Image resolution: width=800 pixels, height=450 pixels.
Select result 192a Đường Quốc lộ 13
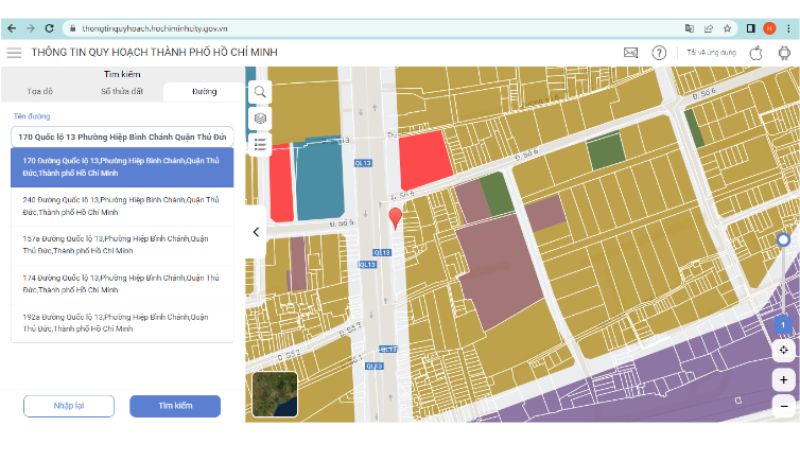point(122,323)
